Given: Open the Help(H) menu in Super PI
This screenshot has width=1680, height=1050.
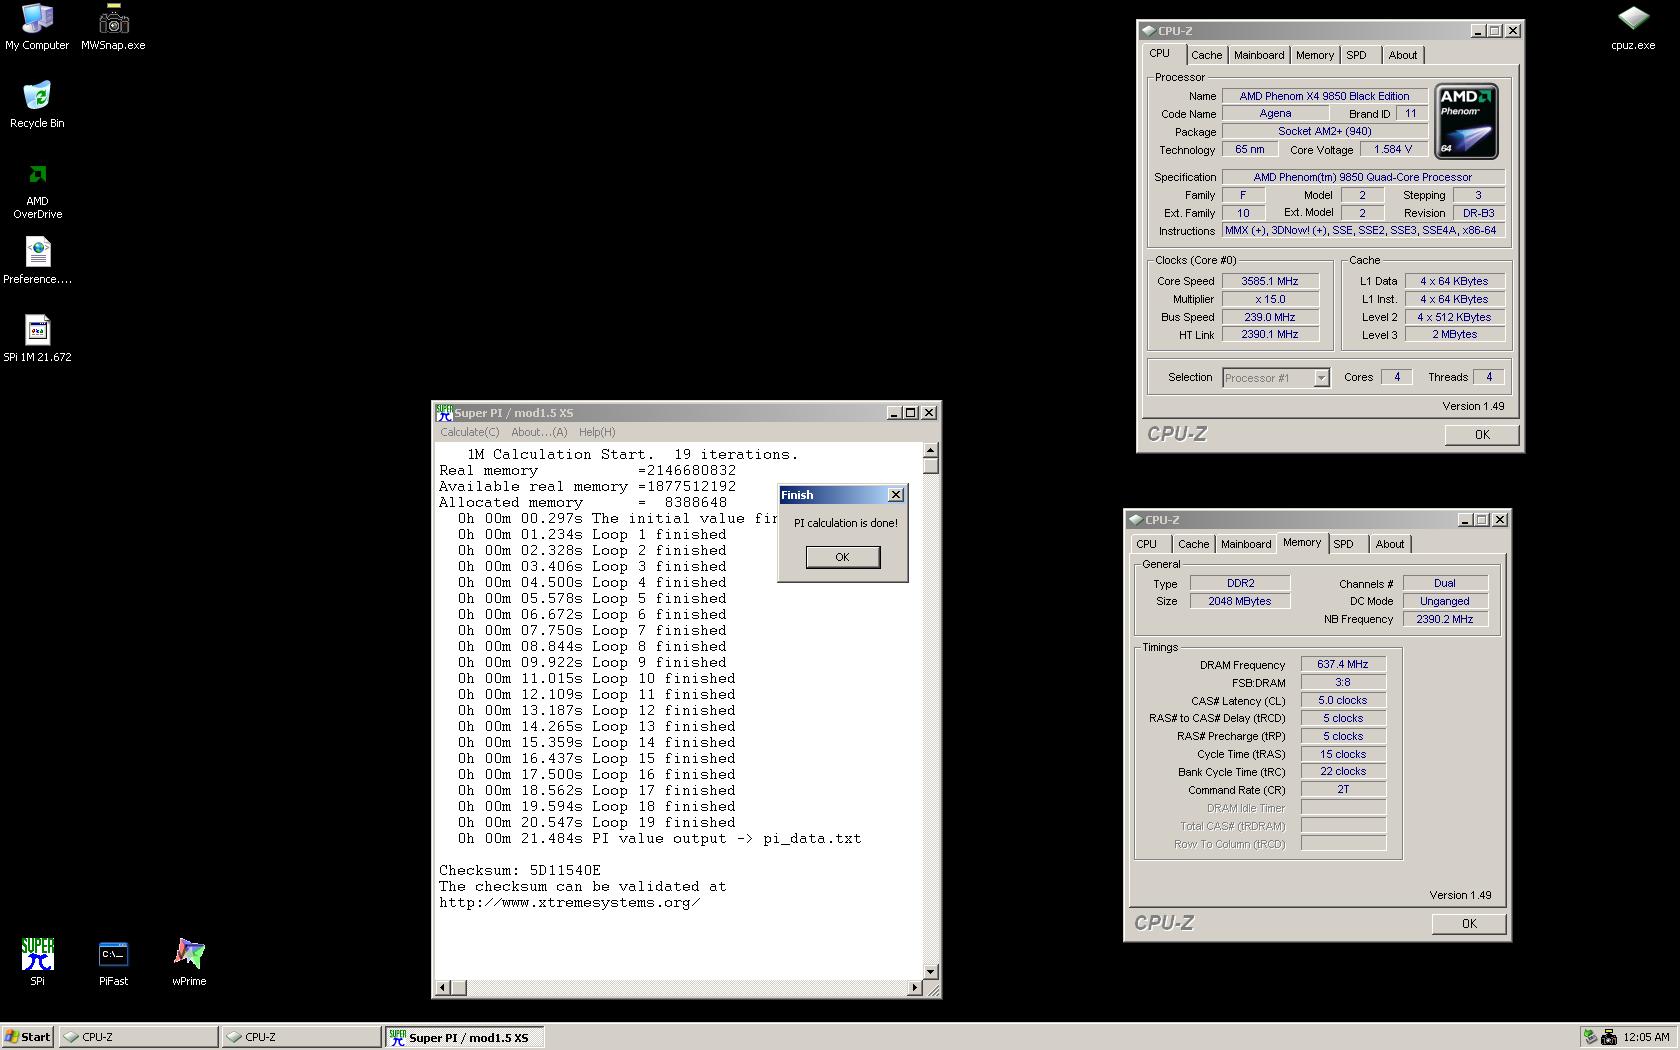Looking at the screenshot, I should [597, 432].
